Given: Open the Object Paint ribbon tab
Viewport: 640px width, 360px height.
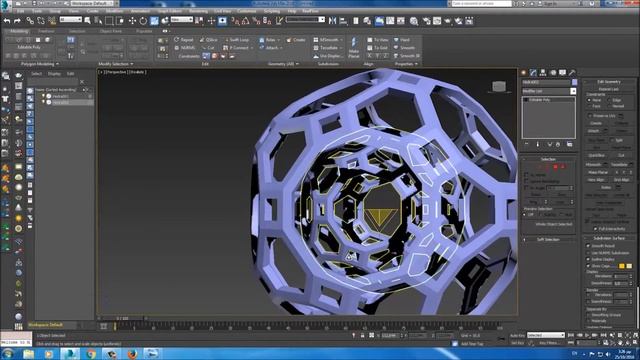Looking at the screenshot, I should pyautogui.click(x=111, y=31).
